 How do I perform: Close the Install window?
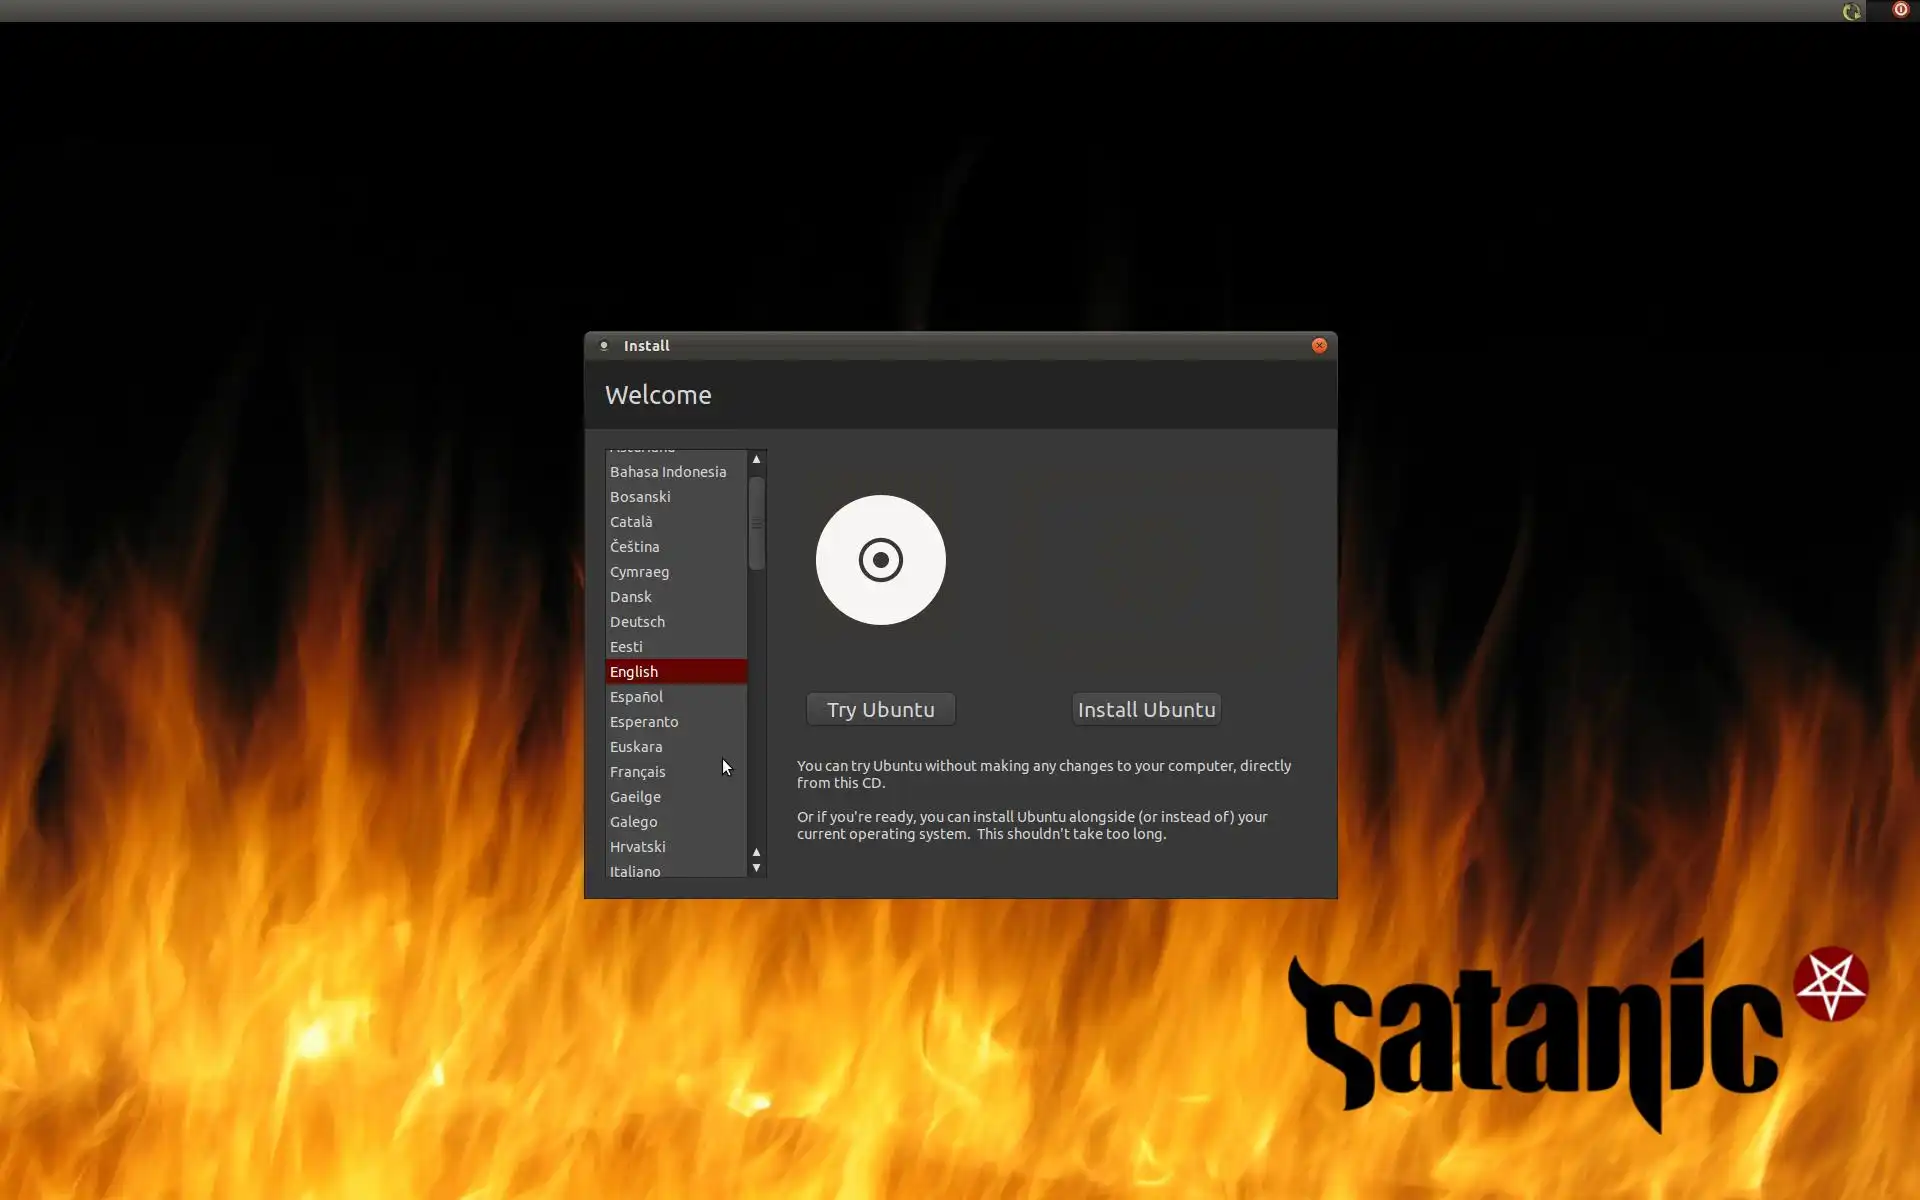1319,345
